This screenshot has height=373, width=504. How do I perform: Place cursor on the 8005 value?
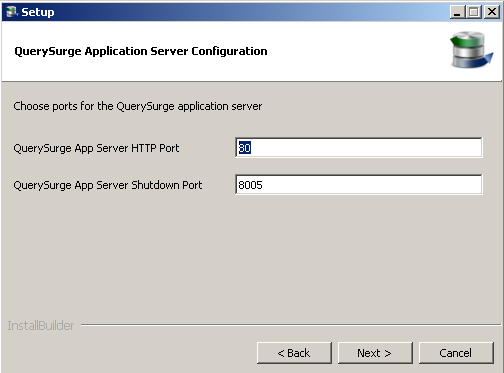click(251, 185)
